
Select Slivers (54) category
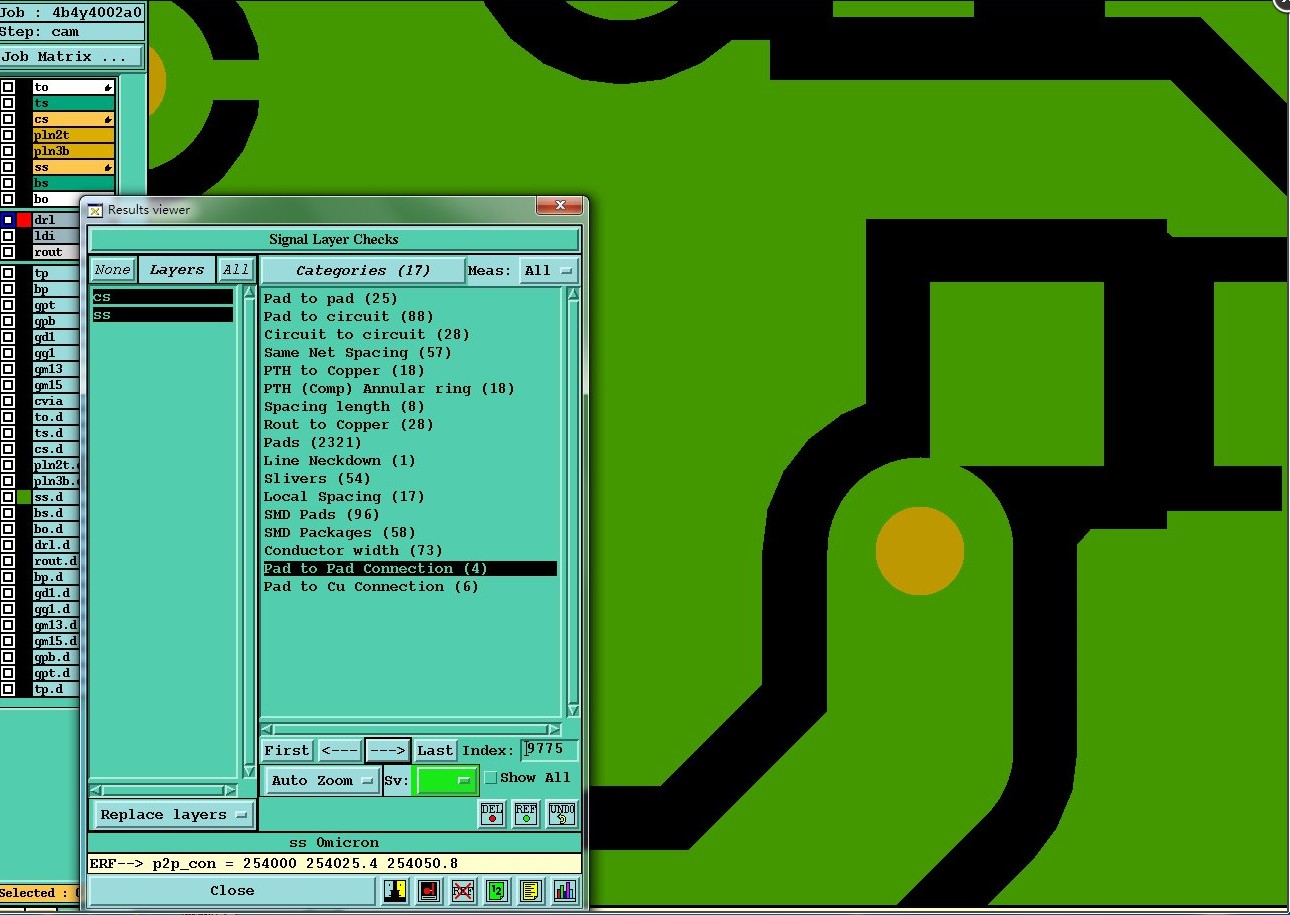pyautogui.click(x=318, y=478)
